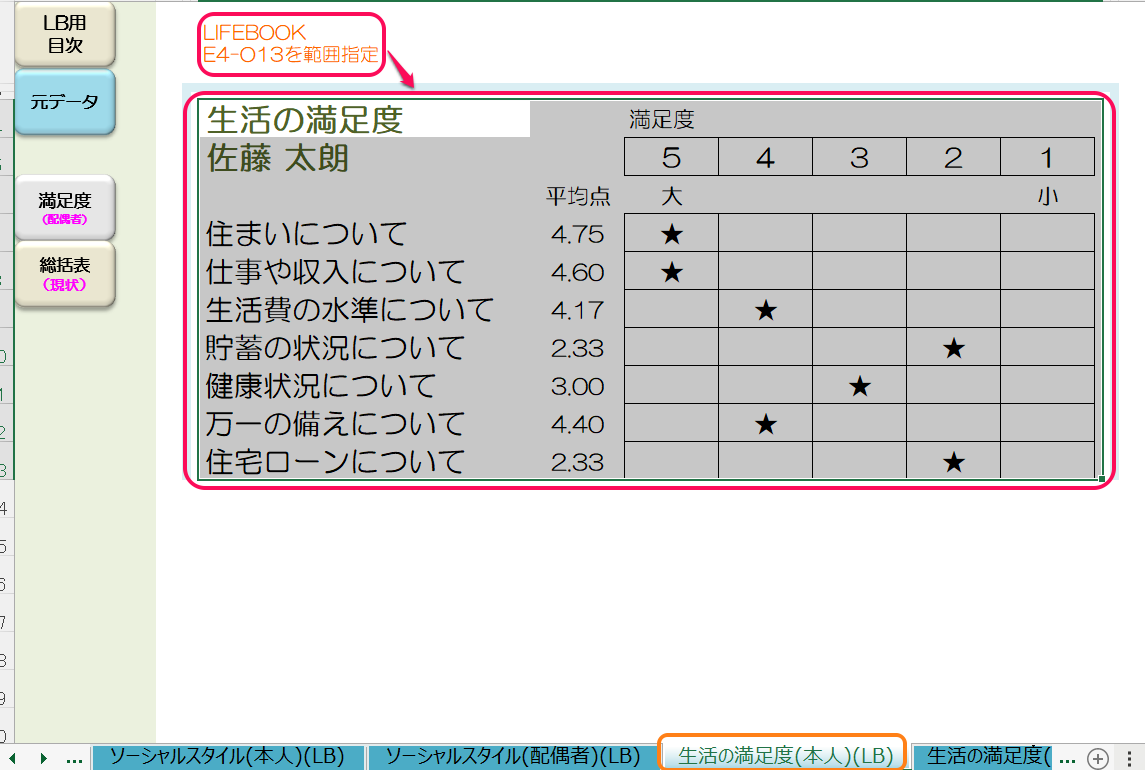The image size is (1145, 770).
Task: Click the right ellipsis for more sheets
Action: click(1067, 757)
